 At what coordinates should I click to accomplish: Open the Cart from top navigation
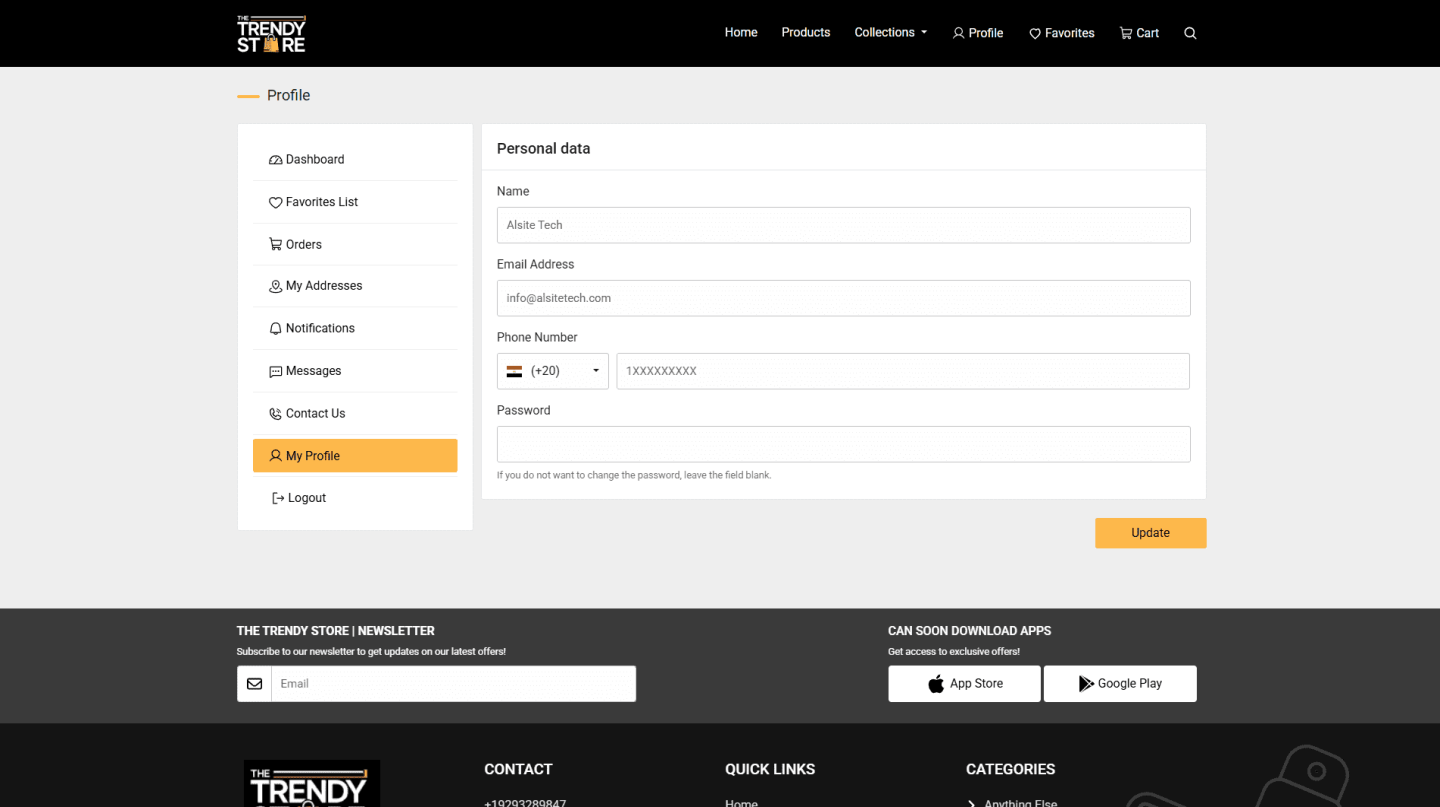(x=1139, y=33)
